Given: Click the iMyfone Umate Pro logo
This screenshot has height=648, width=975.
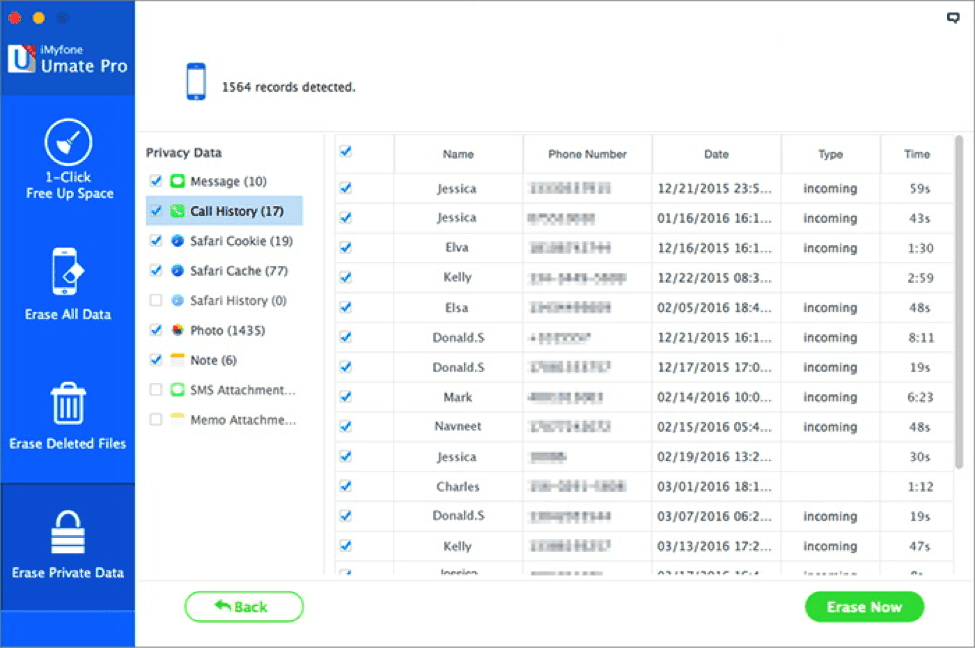Looking at the screenshot, I should [67, 60].
